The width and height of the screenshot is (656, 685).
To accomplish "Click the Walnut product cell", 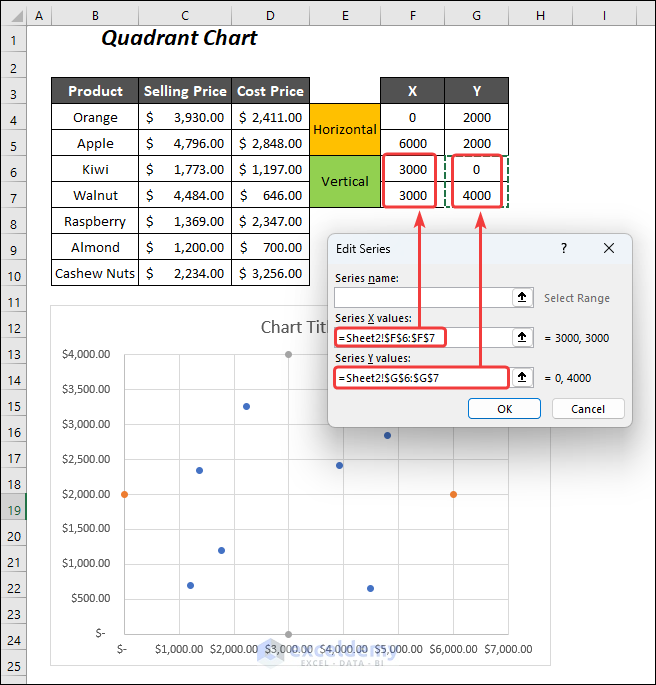I will click(95, 195).
